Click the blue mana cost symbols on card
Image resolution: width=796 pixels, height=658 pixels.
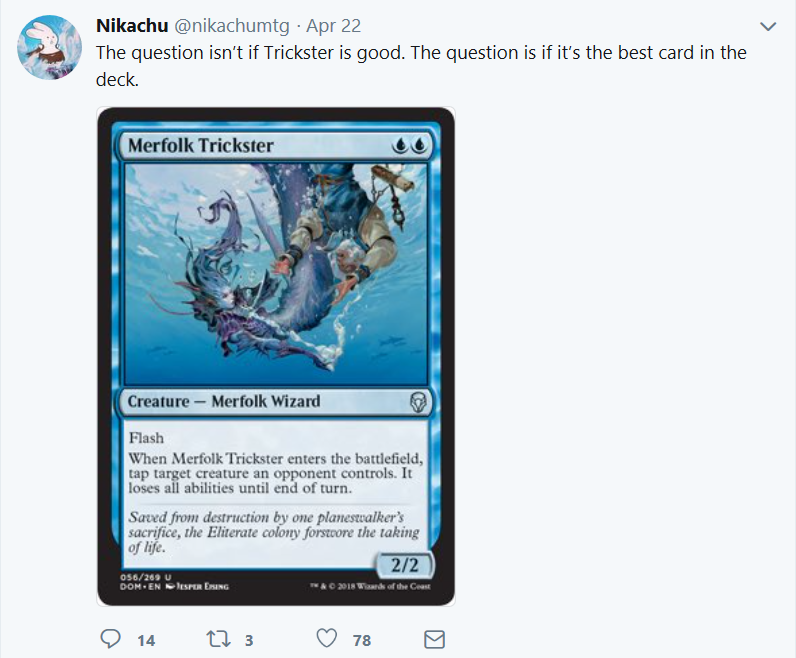coord(409,146)
